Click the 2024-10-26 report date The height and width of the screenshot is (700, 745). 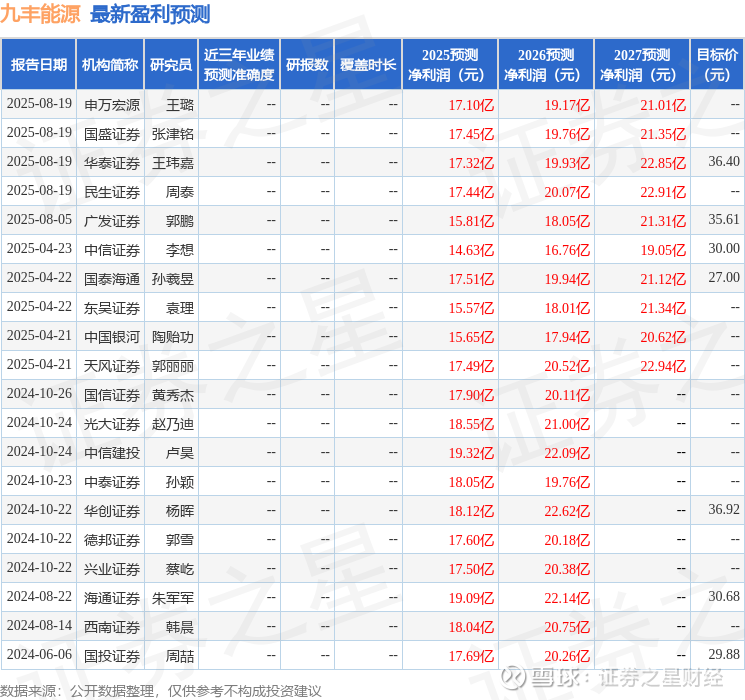pos(39,393)
